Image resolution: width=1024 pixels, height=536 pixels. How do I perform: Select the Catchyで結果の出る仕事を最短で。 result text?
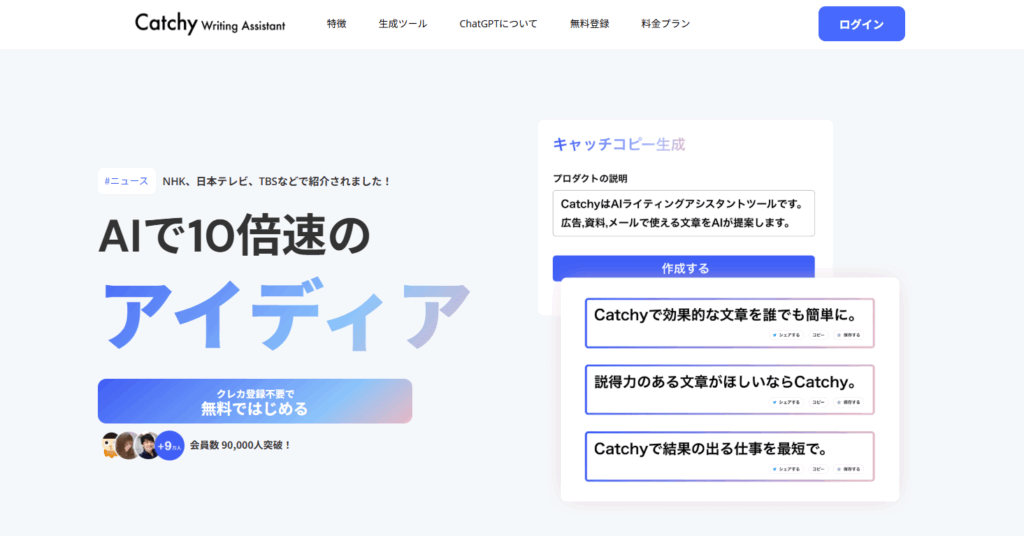(711, 449)
